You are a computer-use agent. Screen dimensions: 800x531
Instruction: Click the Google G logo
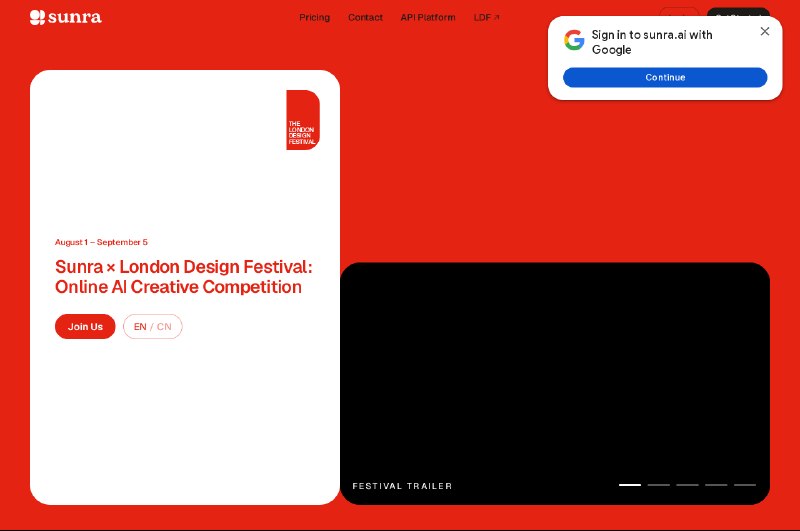(574, 40)
